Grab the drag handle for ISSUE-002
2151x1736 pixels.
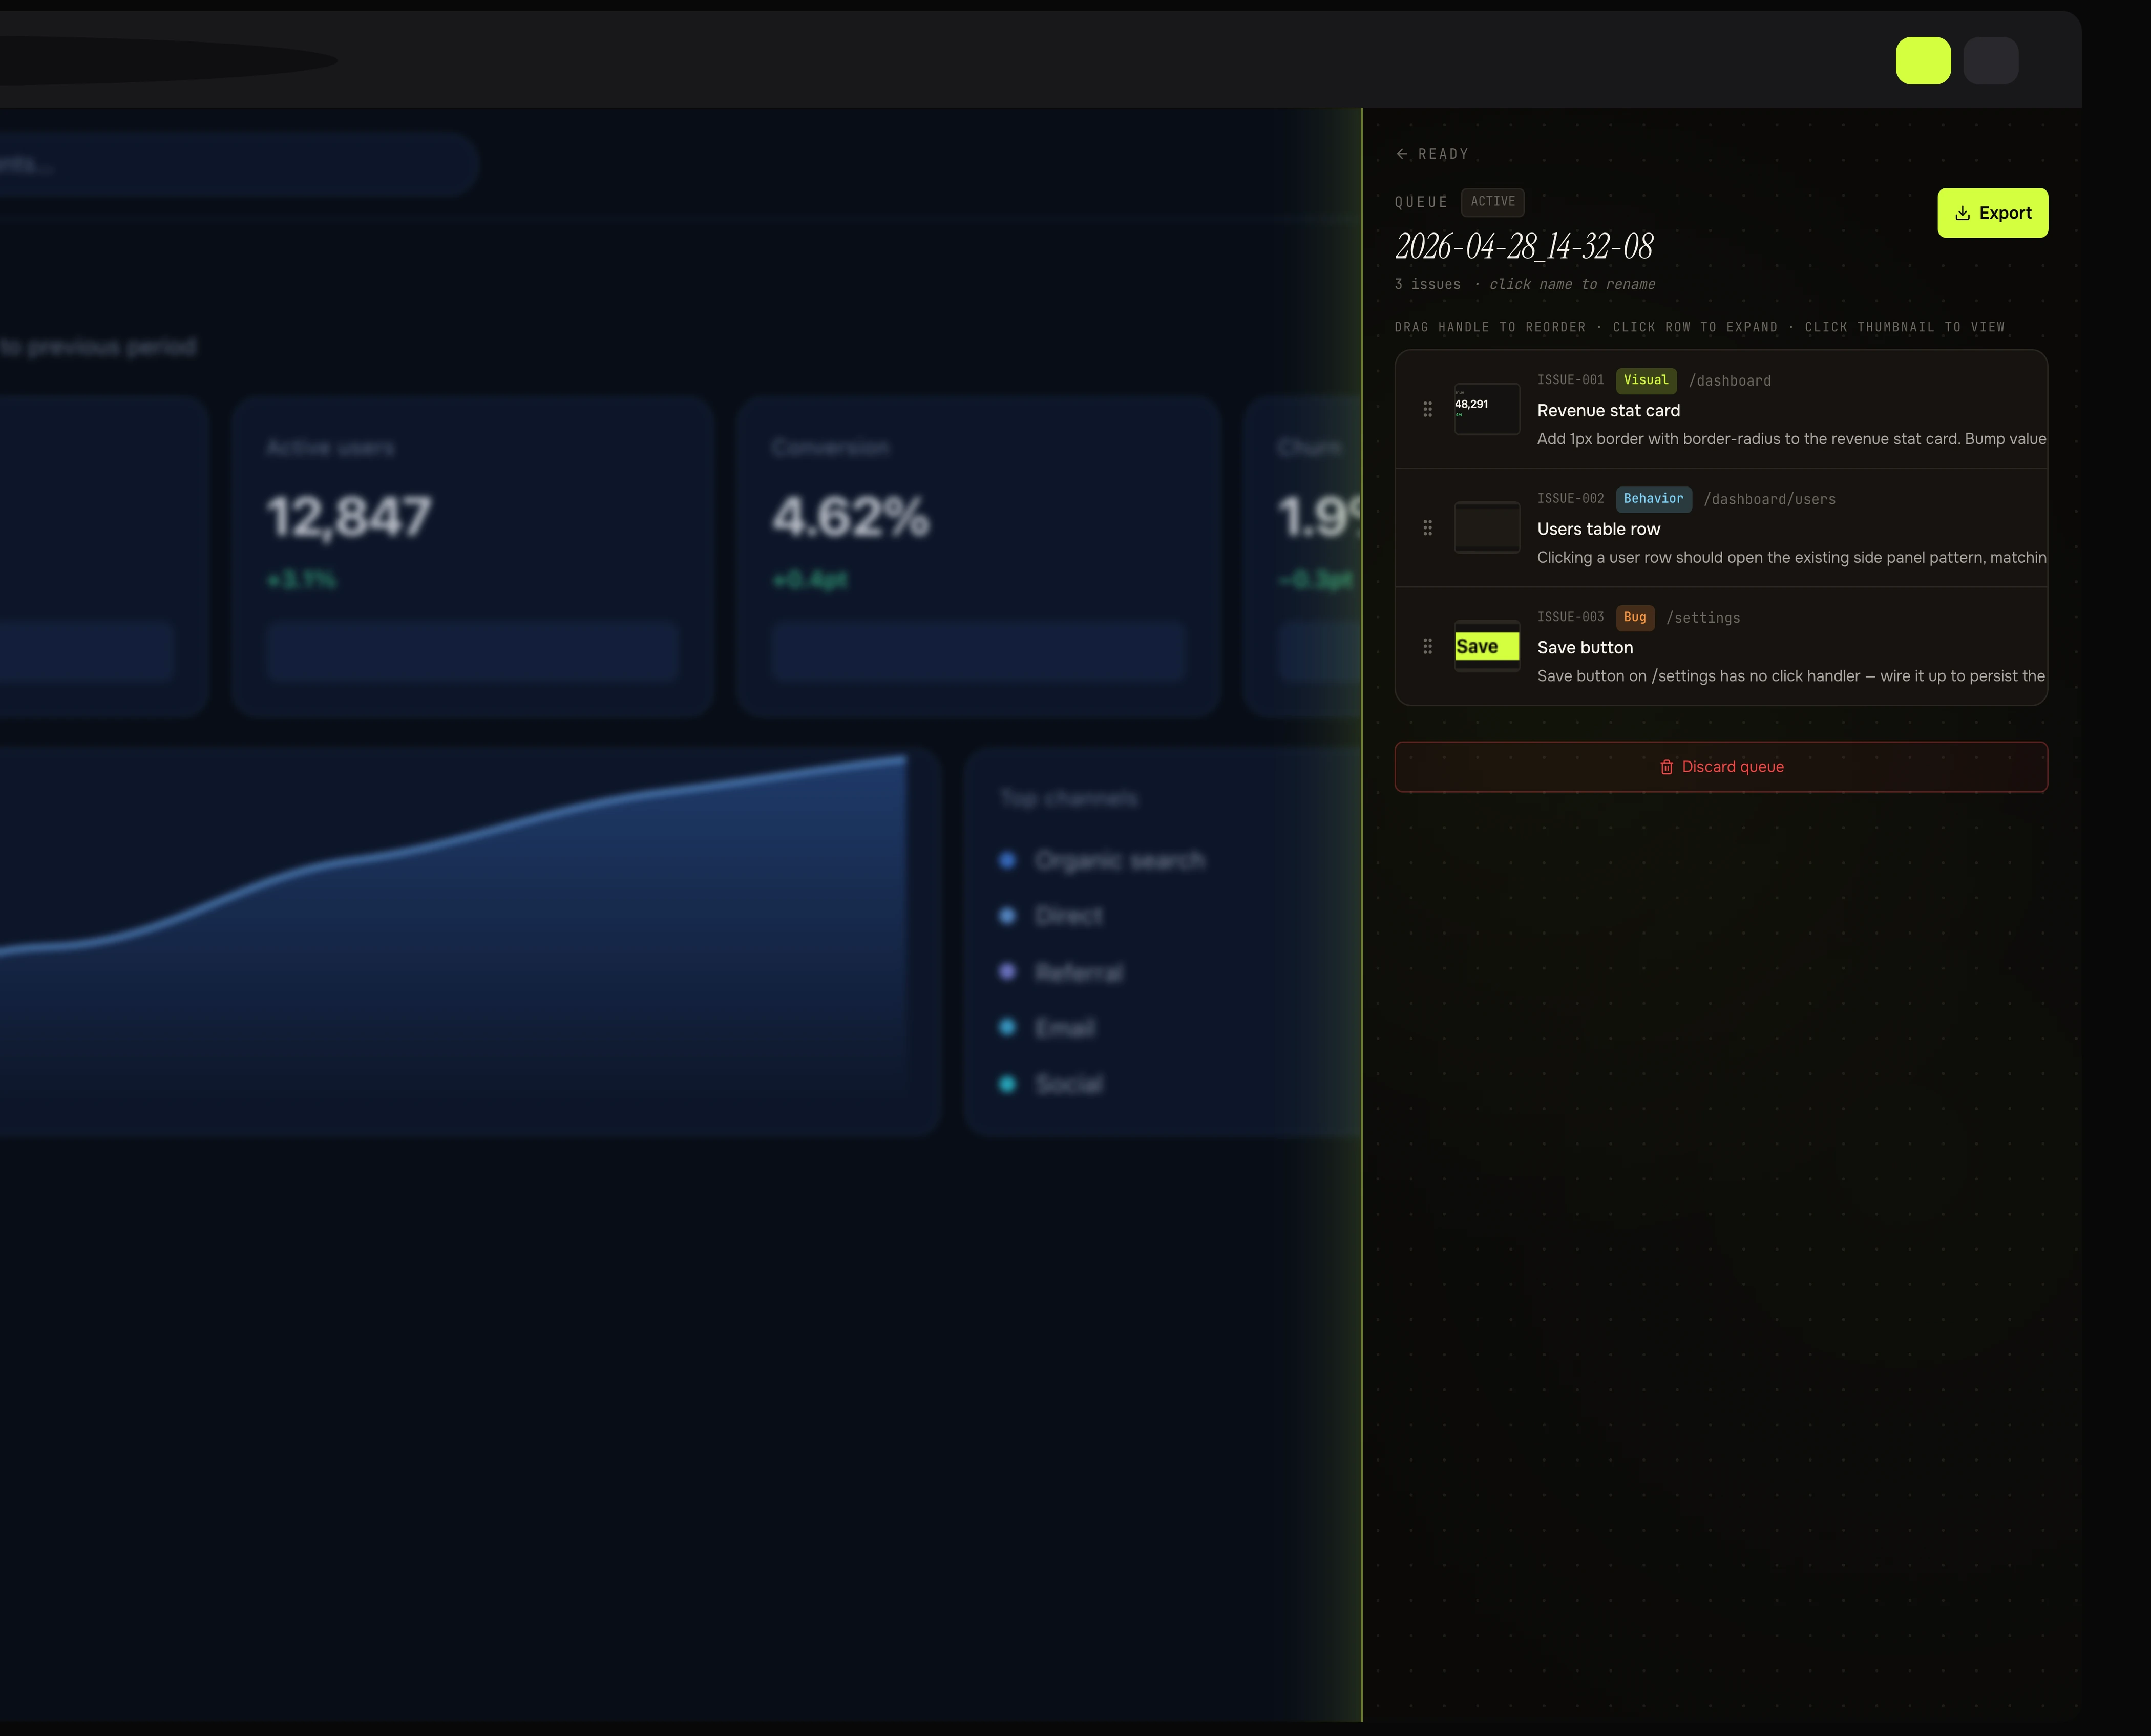tap(1427, 528)
